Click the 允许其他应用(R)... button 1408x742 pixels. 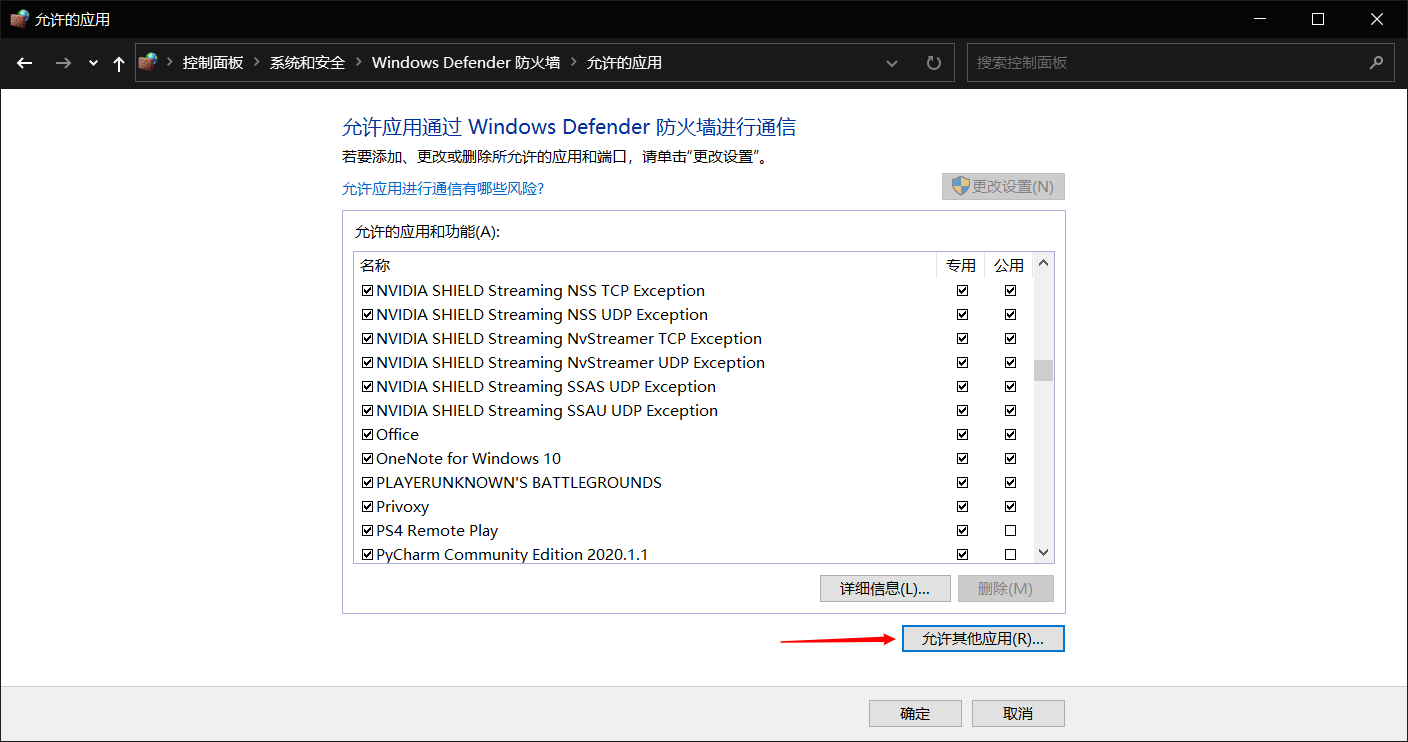click(982, 639)
